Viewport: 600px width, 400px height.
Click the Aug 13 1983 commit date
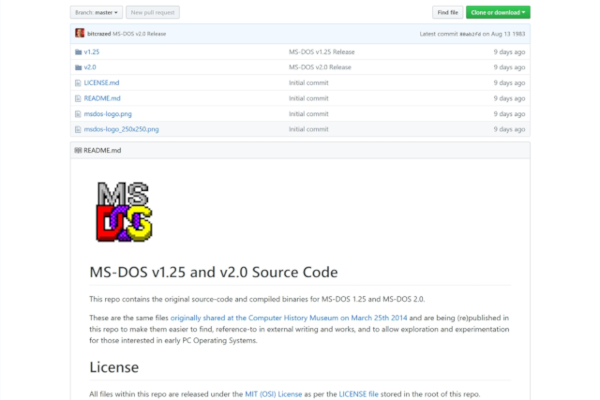[x=508, y=34]
